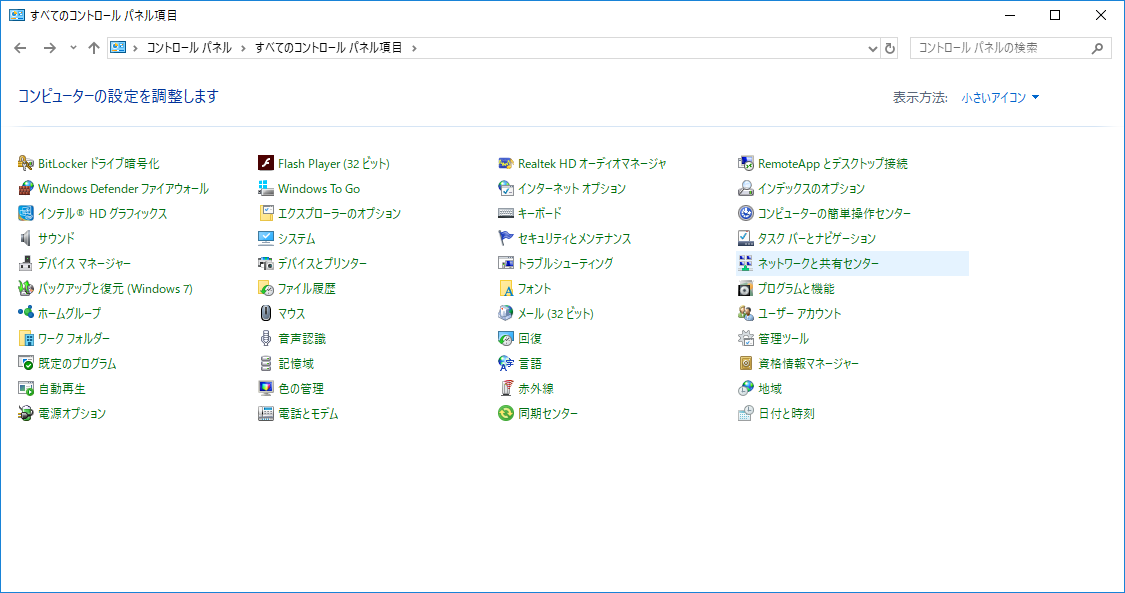Open the ワーク フォルダー link
Screen dimensions: 1125x593
[74, 338]
